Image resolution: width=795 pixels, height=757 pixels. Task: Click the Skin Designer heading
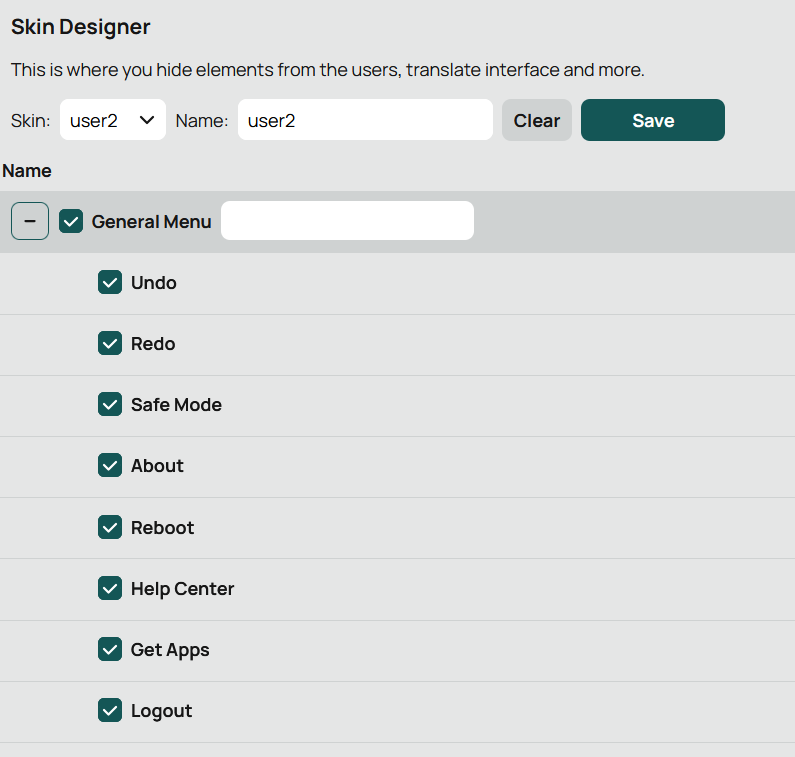click(81, 27)
